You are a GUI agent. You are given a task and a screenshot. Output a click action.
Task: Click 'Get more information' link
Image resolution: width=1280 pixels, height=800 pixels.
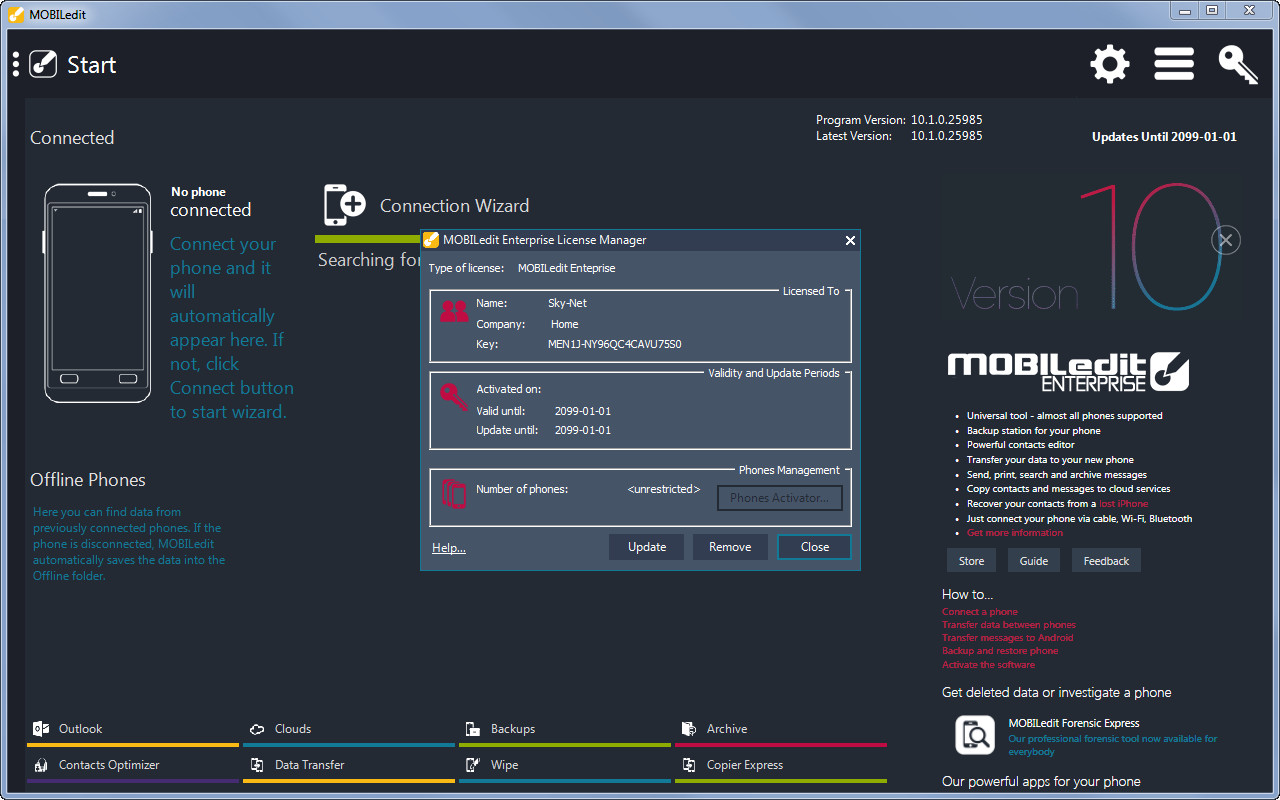(1015, 533)
